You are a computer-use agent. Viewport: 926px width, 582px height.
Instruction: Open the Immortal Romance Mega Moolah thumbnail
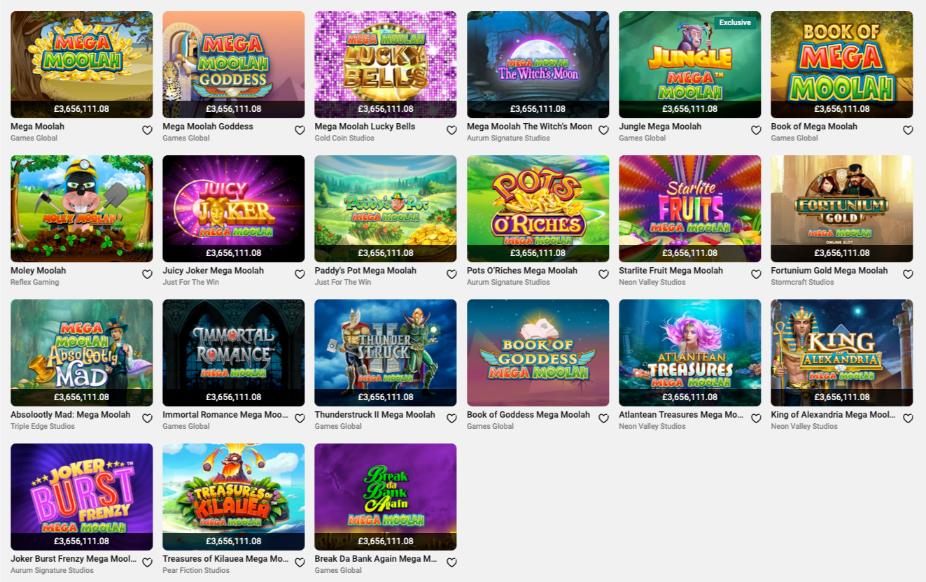tap(233, 352)
